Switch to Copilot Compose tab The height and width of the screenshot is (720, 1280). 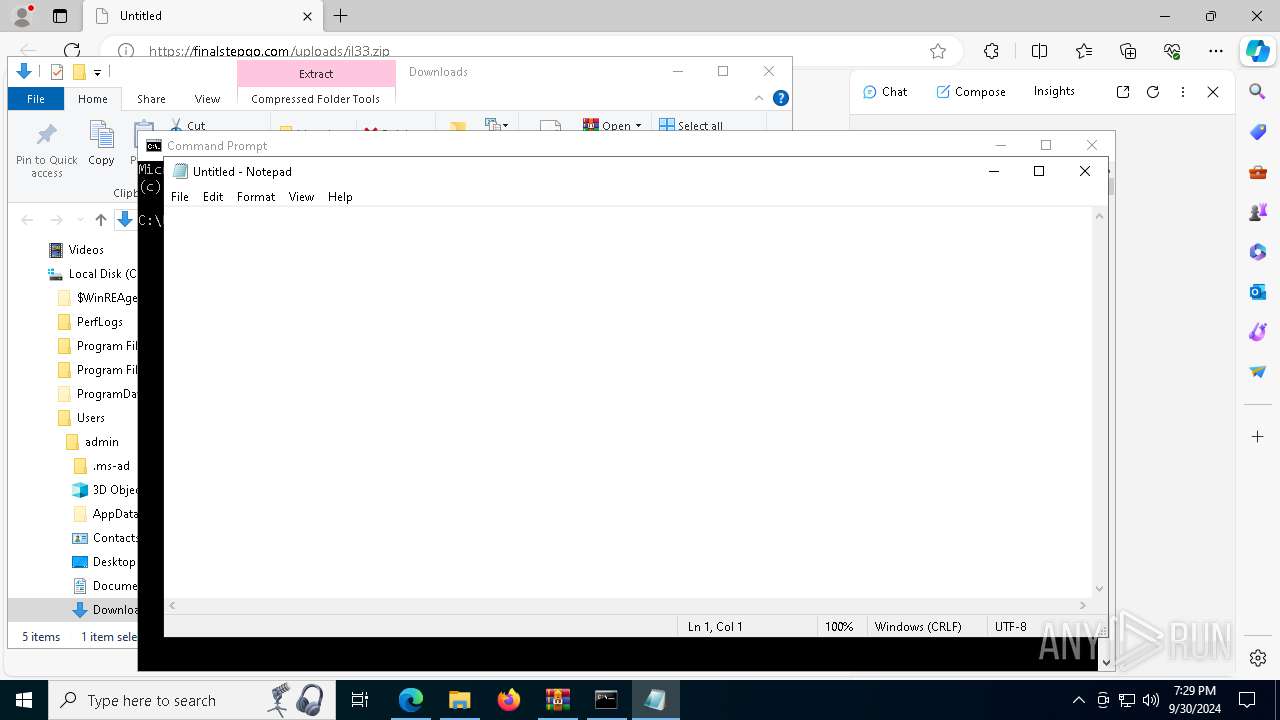click(971, 91)
